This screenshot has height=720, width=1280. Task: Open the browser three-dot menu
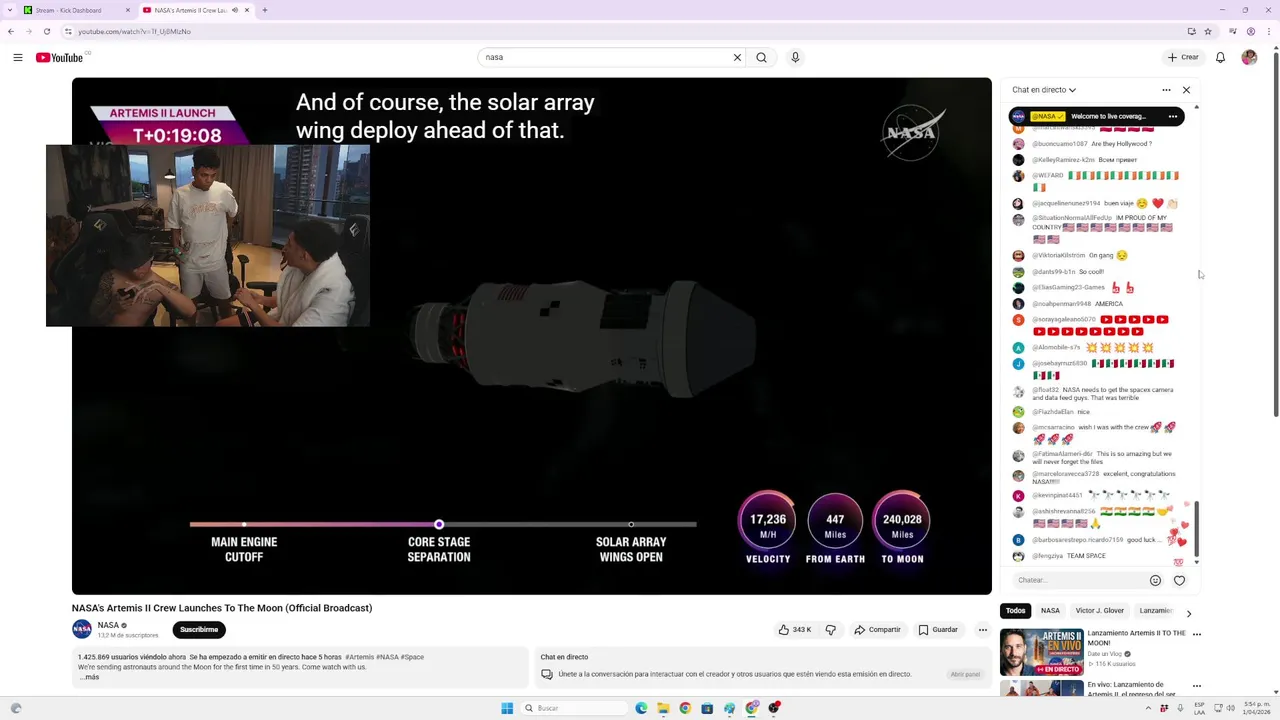click(1267, 31)
